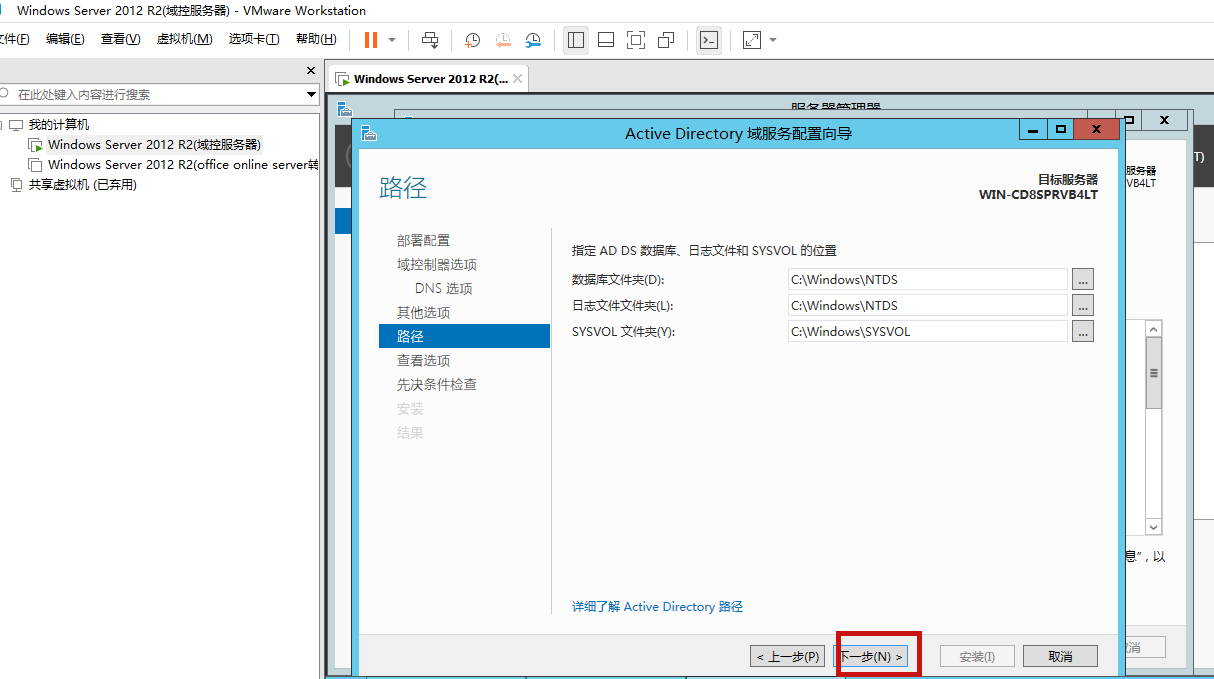
Task: Take a snapshot of this virtual machine
Action: (472, 40)
